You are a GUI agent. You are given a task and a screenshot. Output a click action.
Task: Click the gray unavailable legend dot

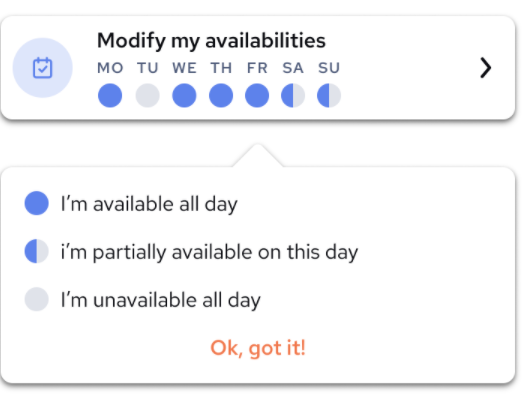37,299
